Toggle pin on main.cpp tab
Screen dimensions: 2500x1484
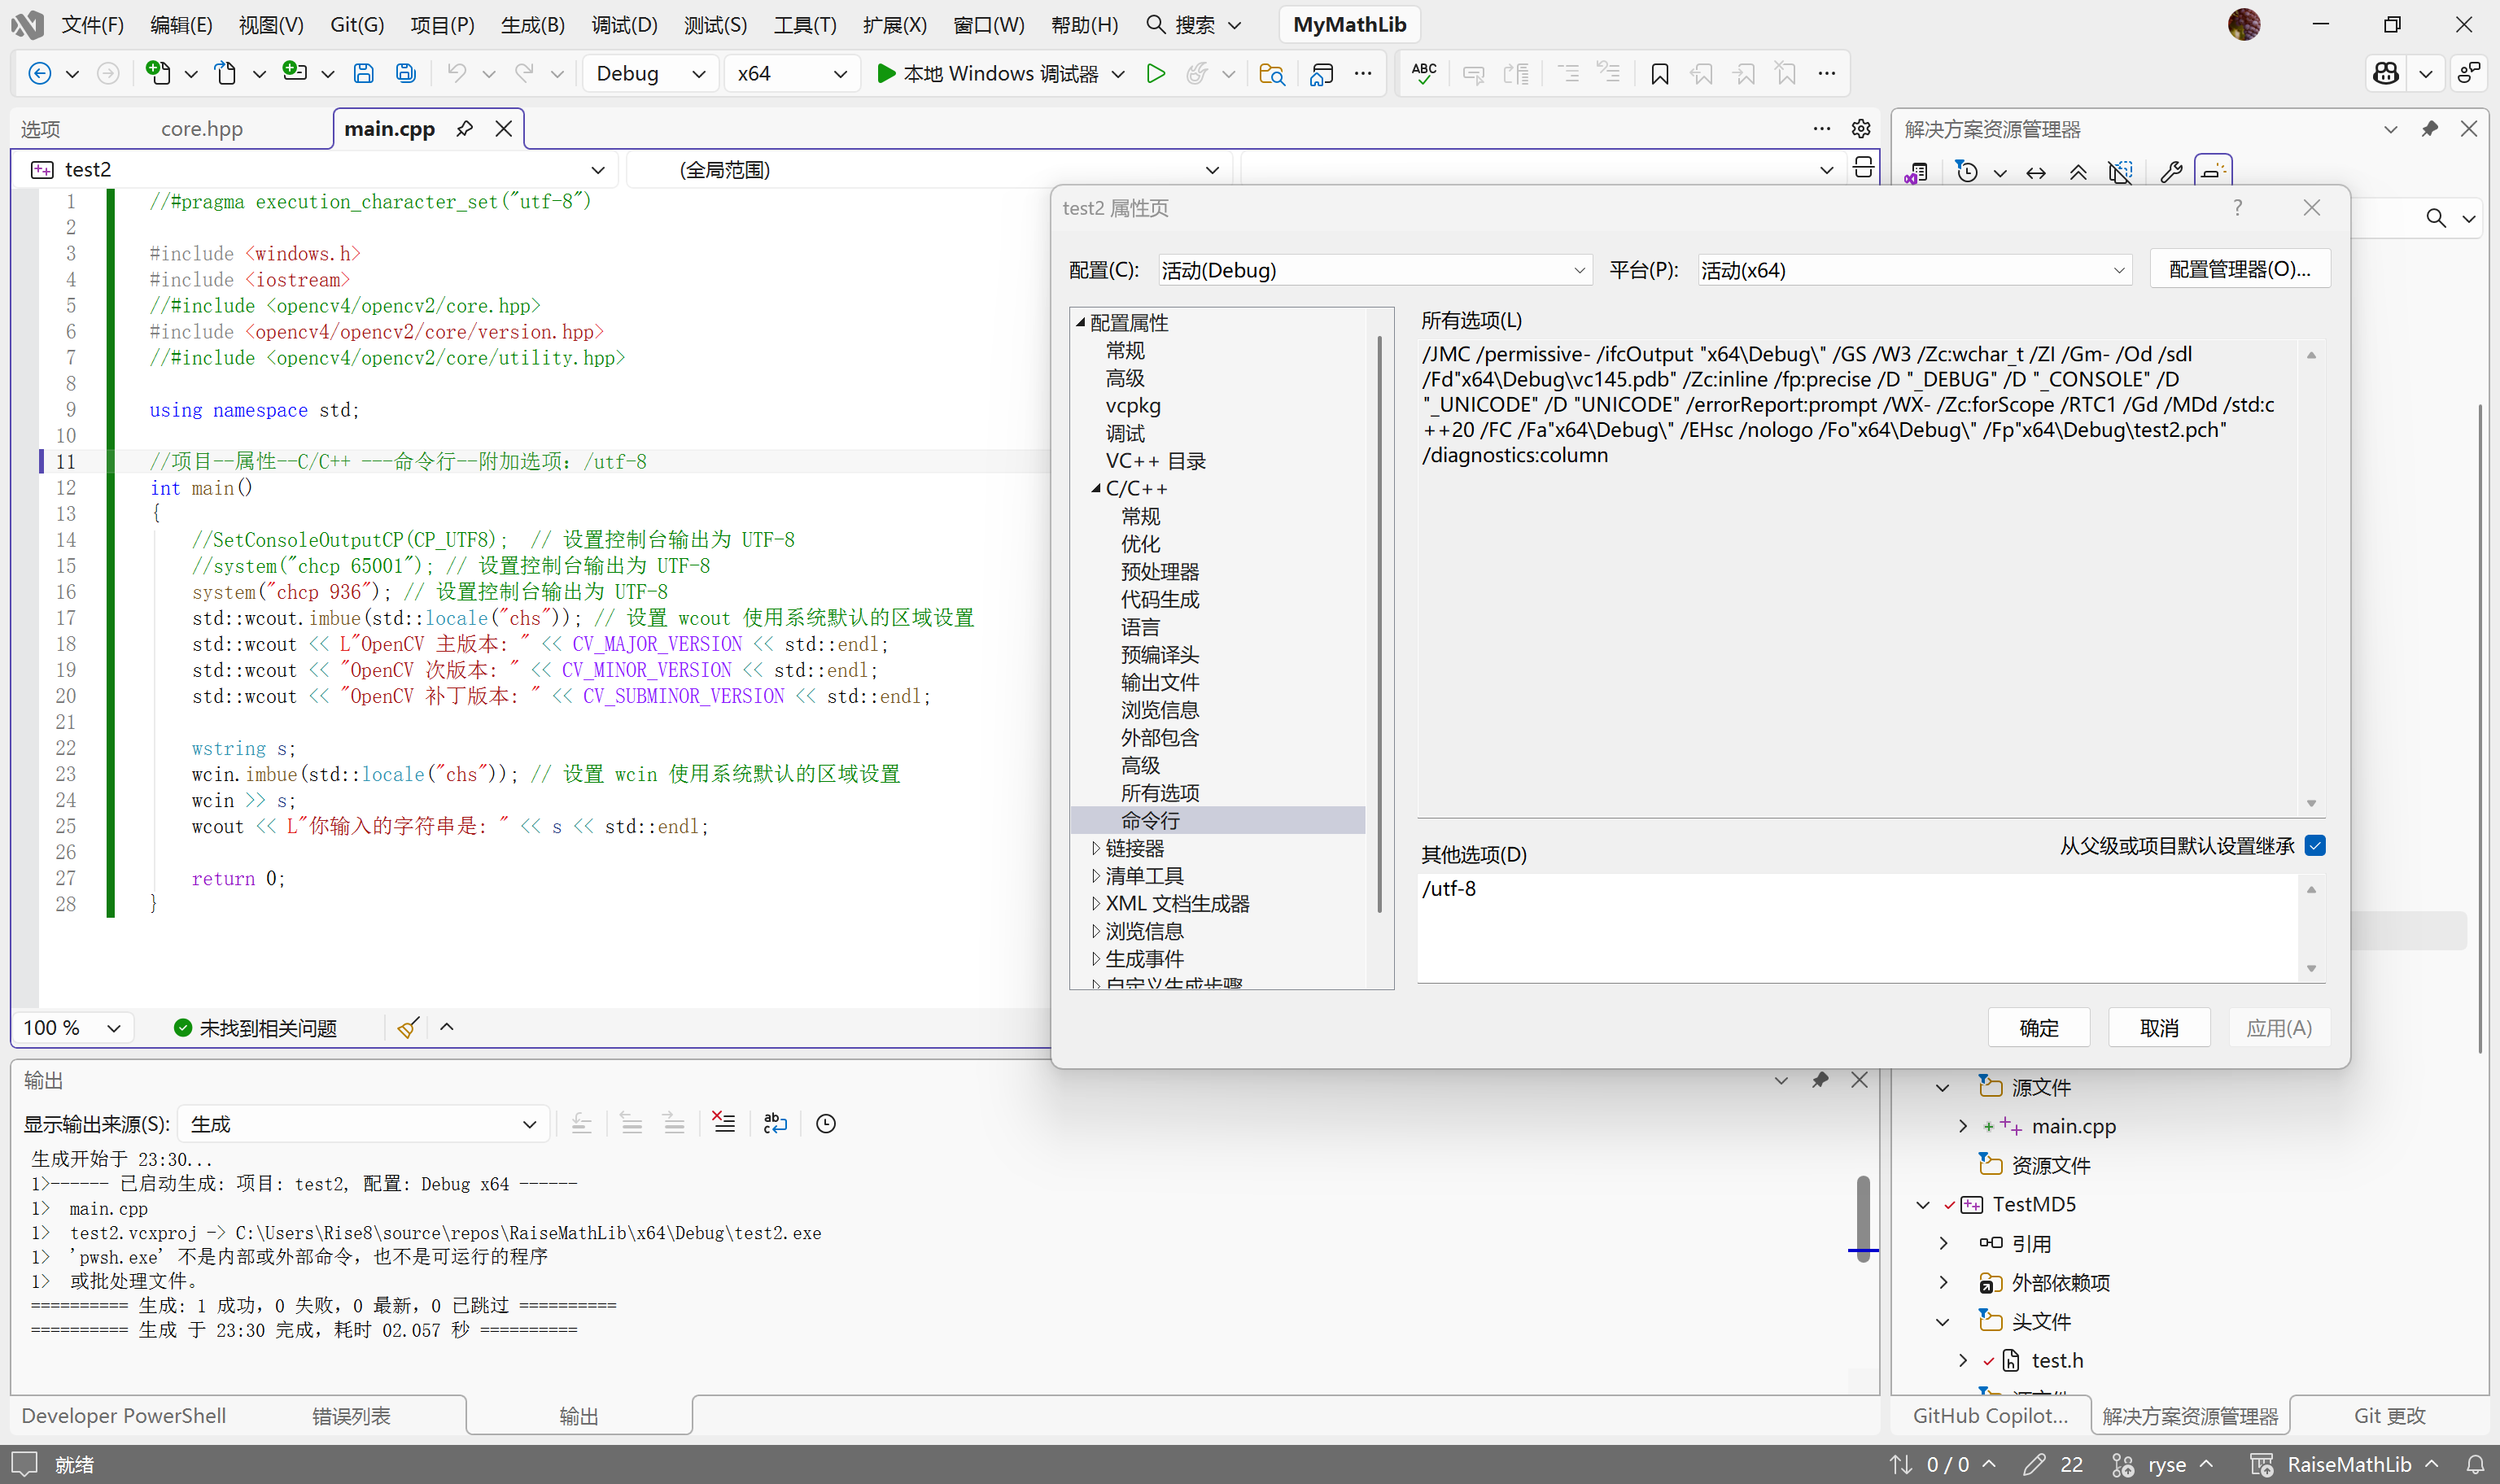(x=465, y=129)
